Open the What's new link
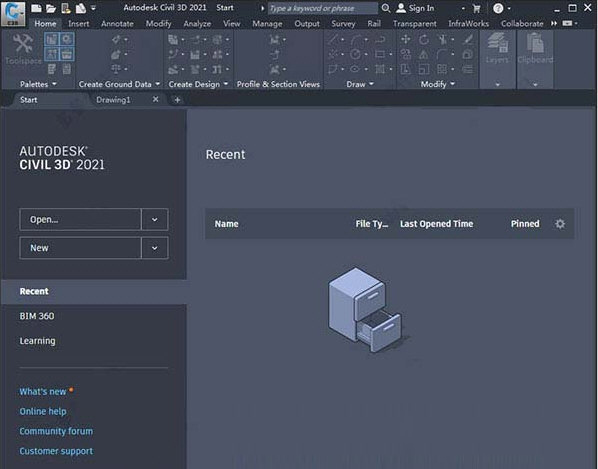This screenshot has height=469, width=598. 43,392
